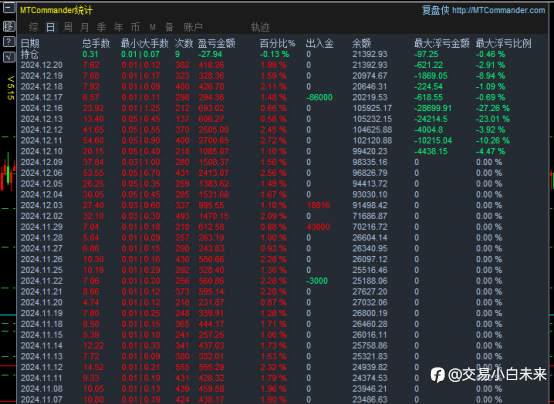The height and width of the screenshot is (404, 554).
Task: Click the -0.13 % percentage value
Action: (x=275, y=54)
